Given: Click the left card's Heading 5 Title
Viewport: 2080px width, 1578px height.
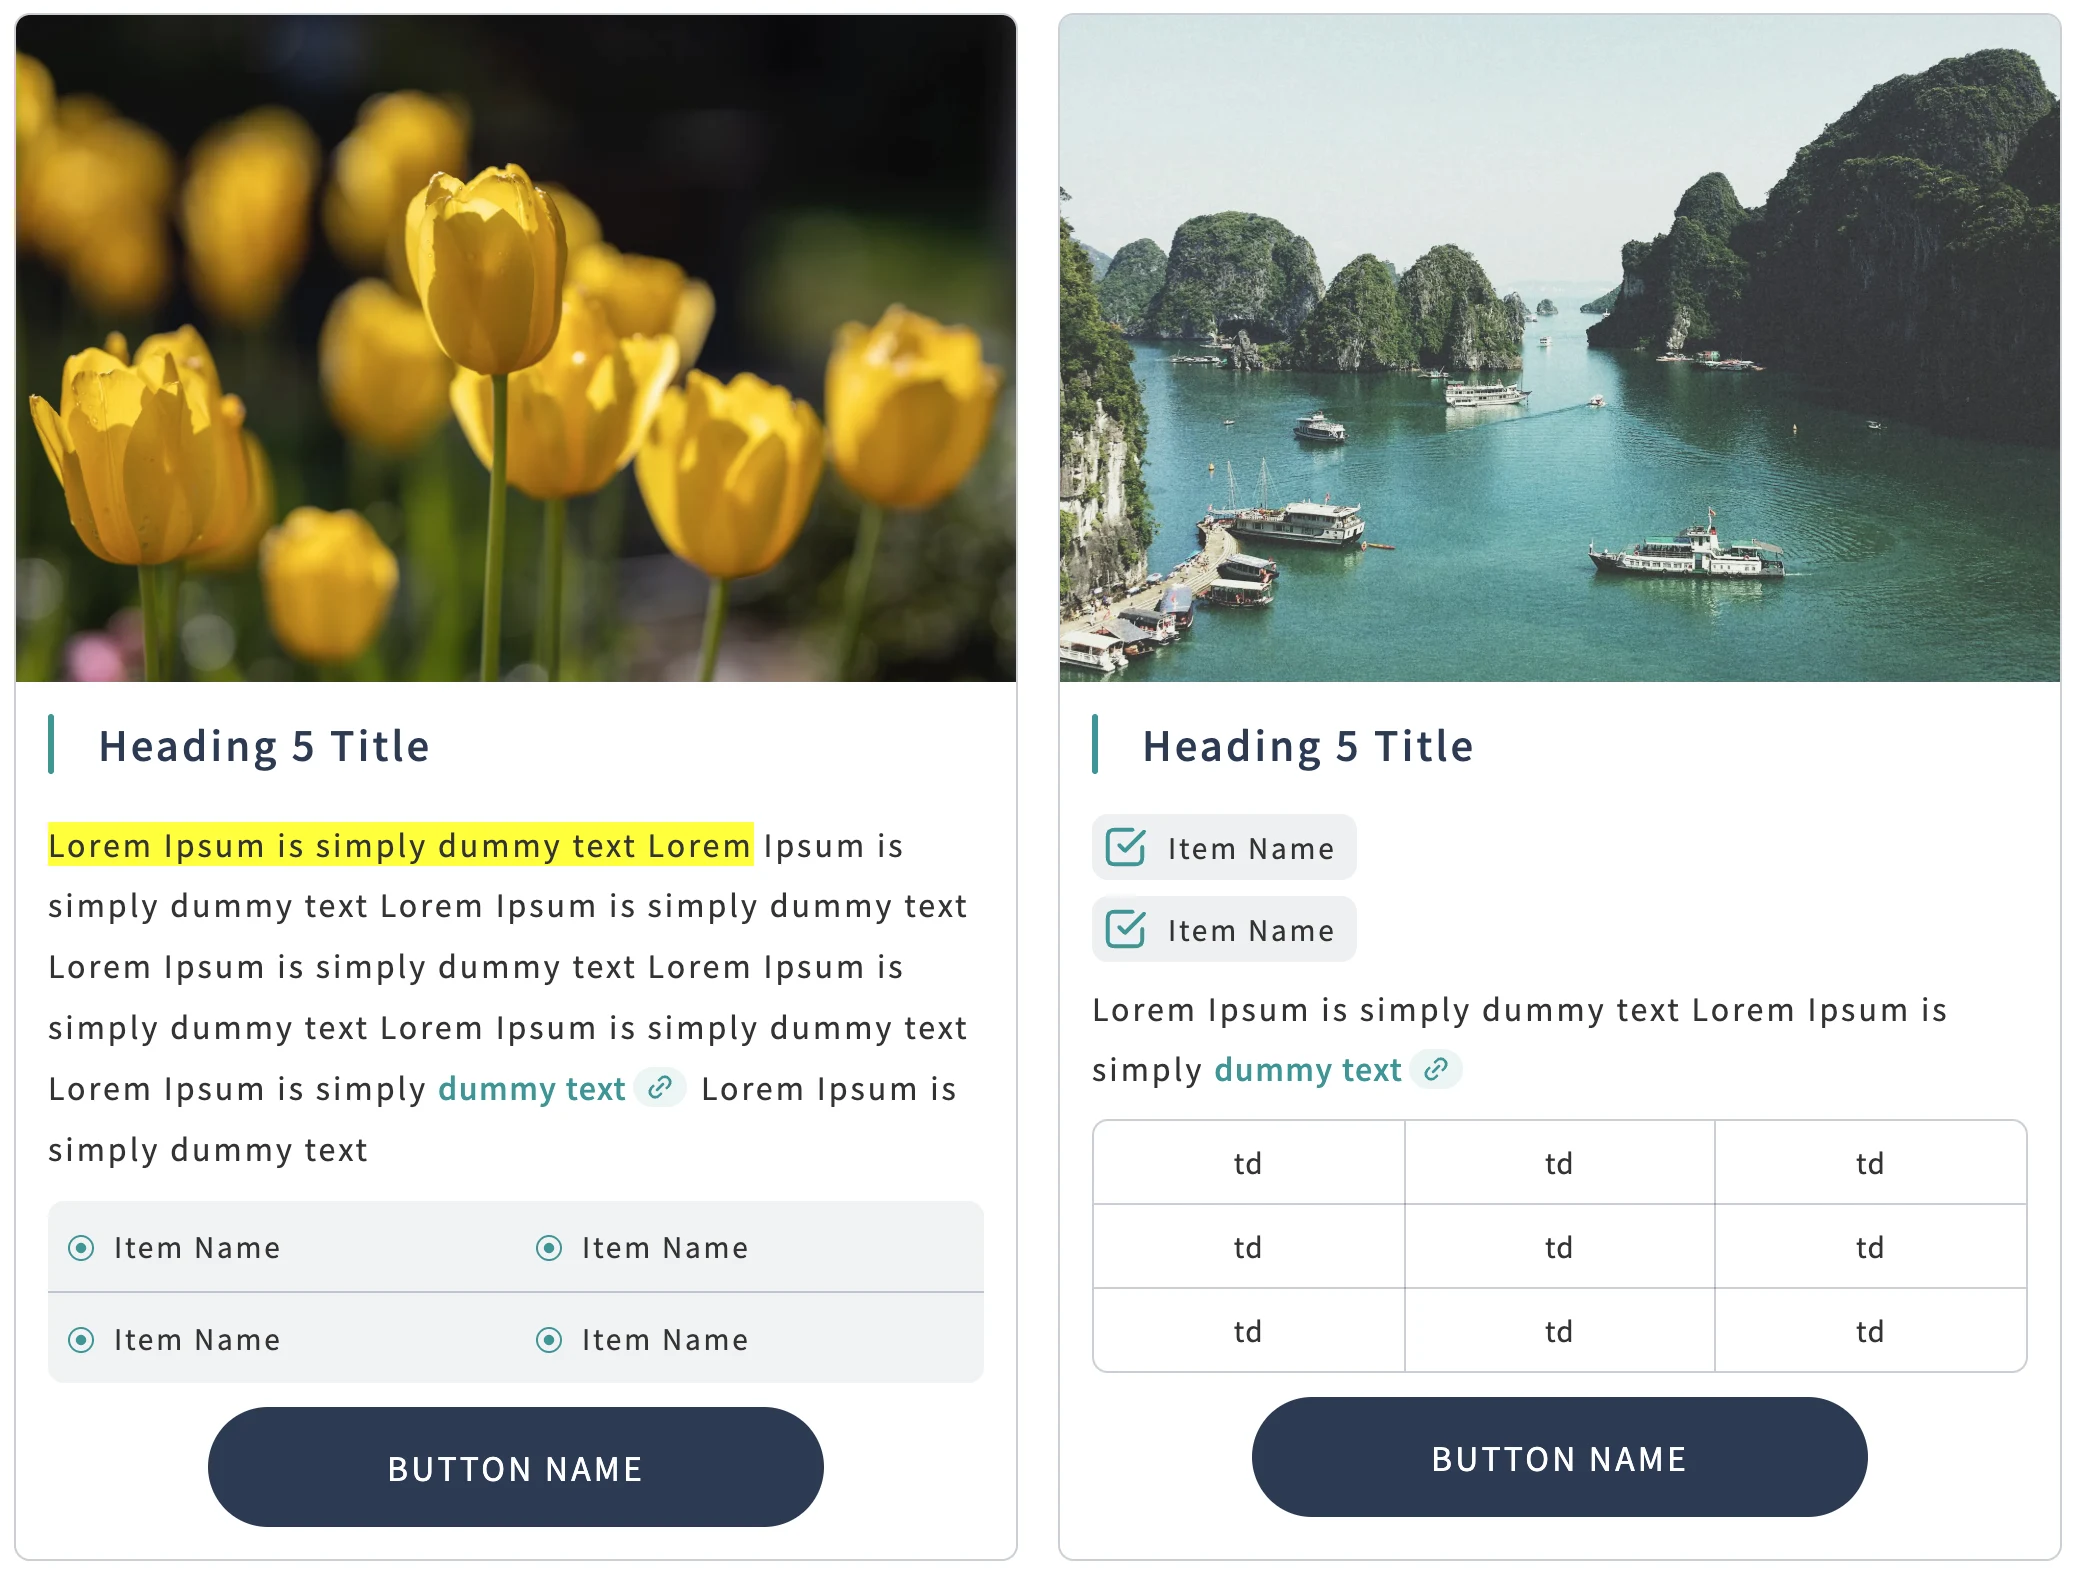Looking at the screenshot, I should coord(264,746).
